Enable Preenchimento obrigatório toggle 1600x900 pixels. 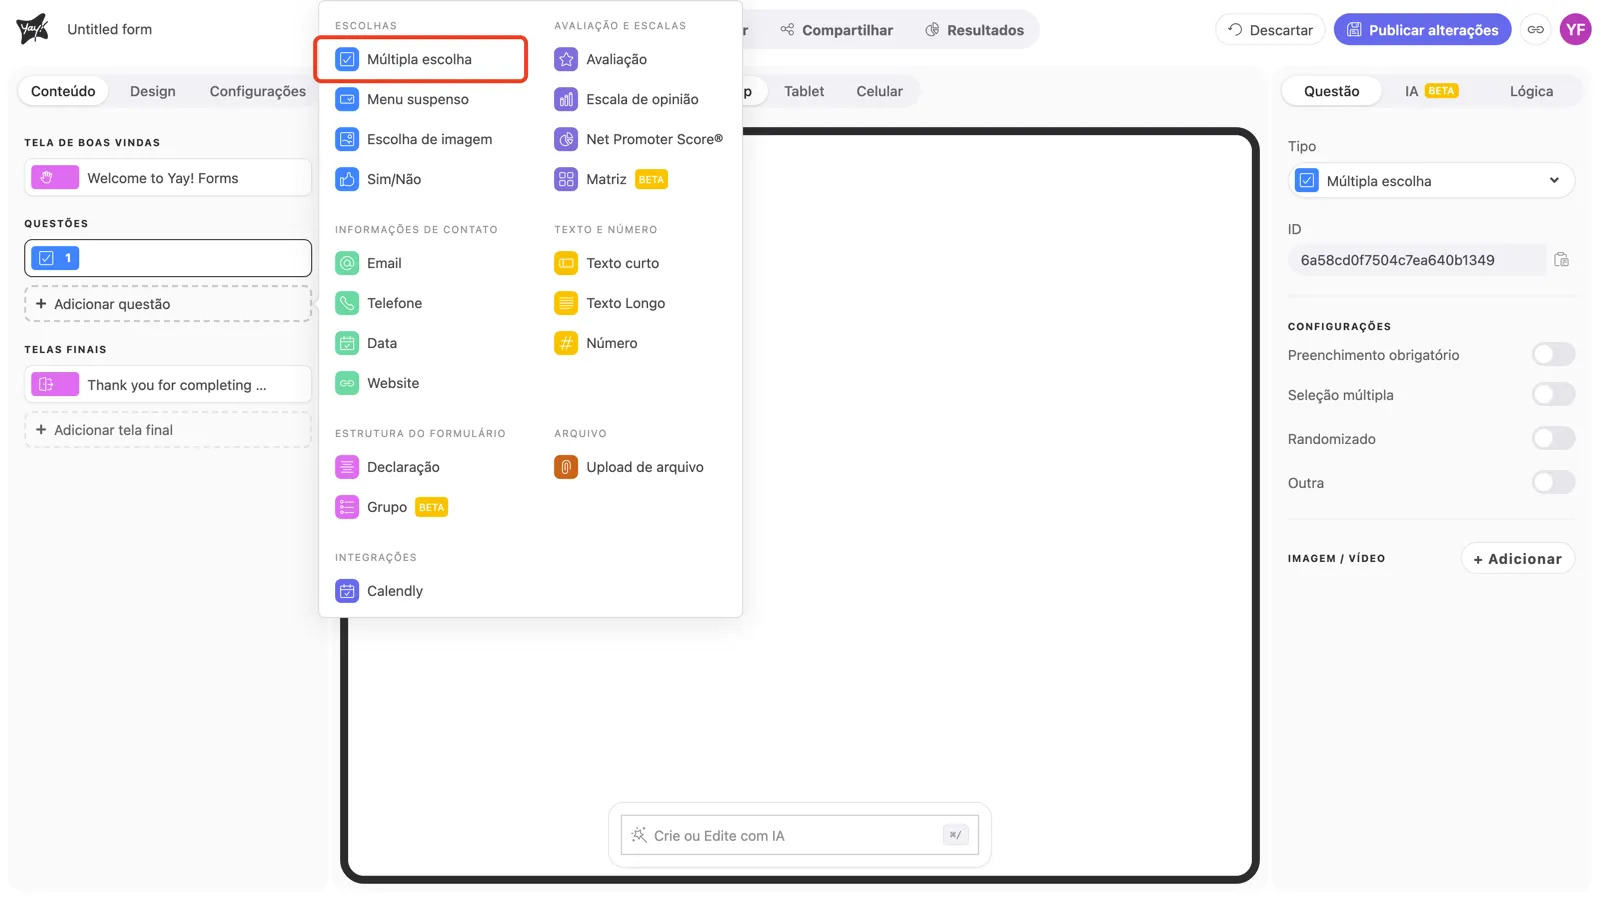tap(1553, 354)
